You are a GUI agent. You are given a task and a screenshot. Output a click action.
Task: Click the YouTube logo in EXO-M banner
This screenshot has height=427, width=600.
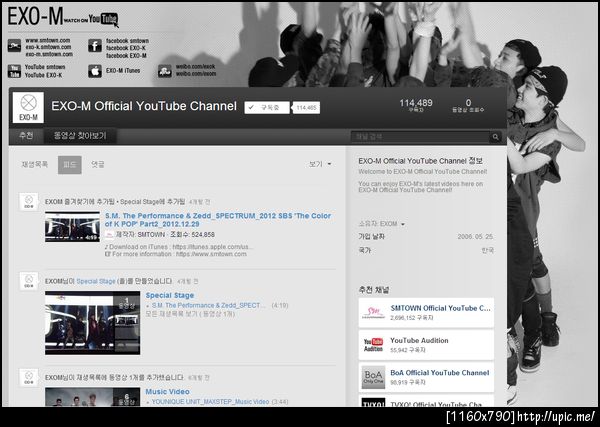coord(102,19)
